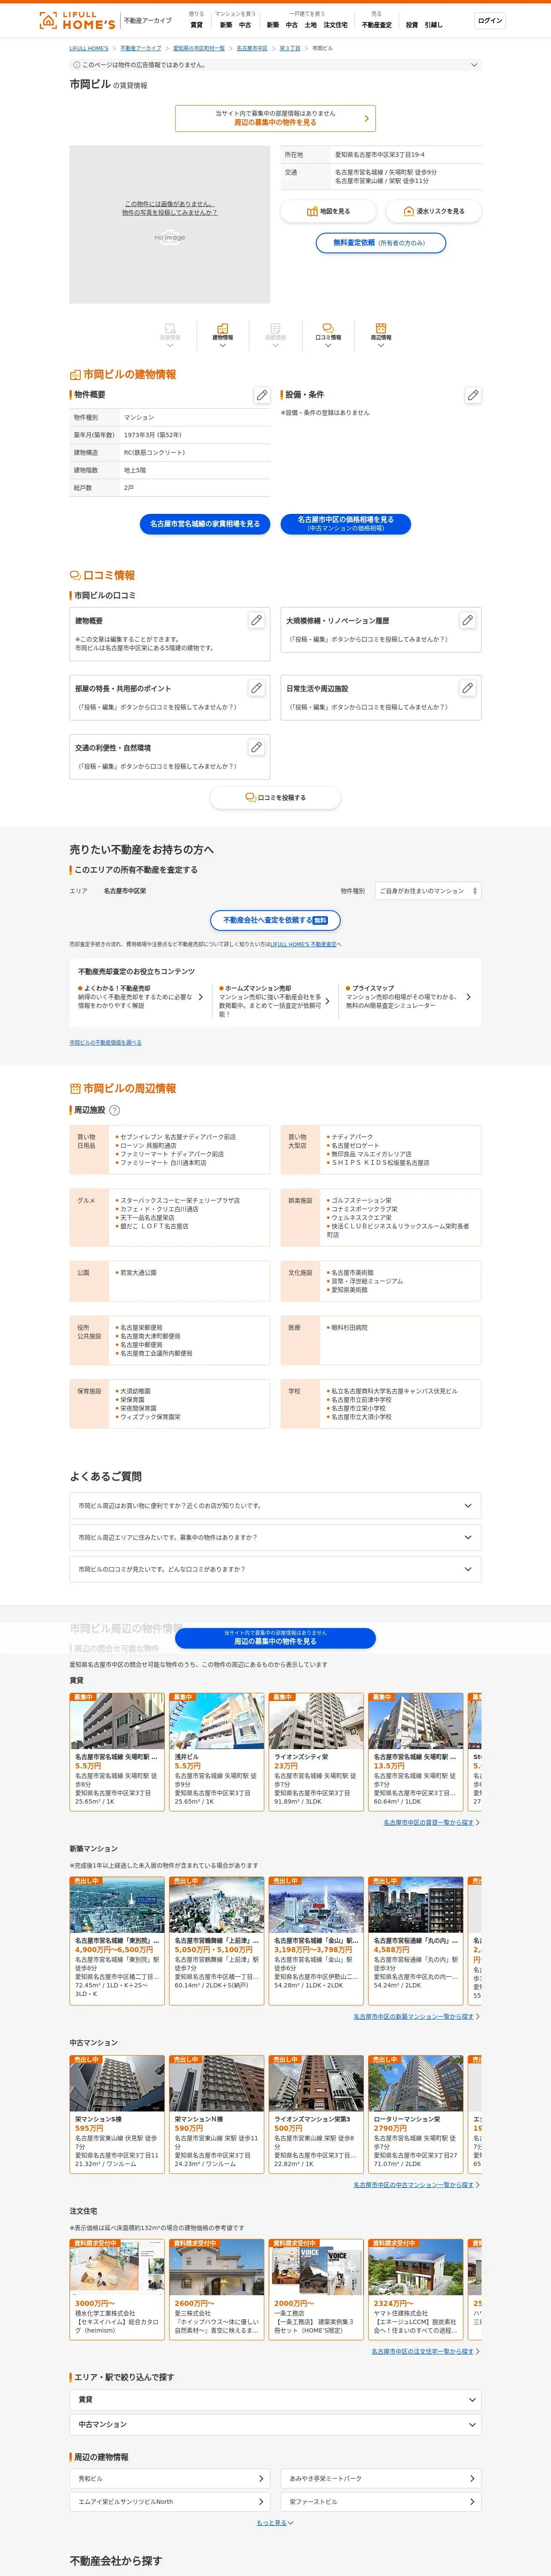This screenshot has height=2576, width=551.
Task: Click the pencil edit icon for 物件概要
Action: click(262, 395)
